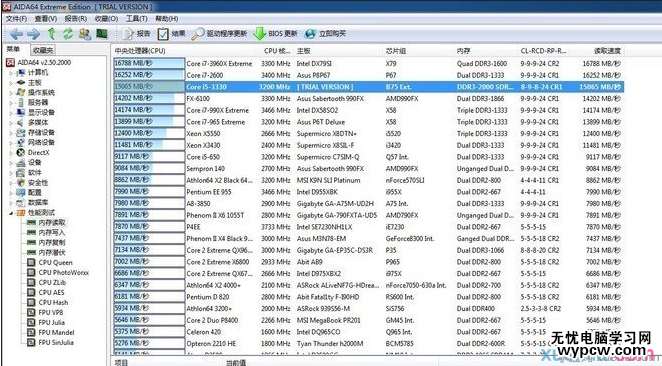Refresh using the green circular arrows icon

pyautogui.click(x=68, y=33)
